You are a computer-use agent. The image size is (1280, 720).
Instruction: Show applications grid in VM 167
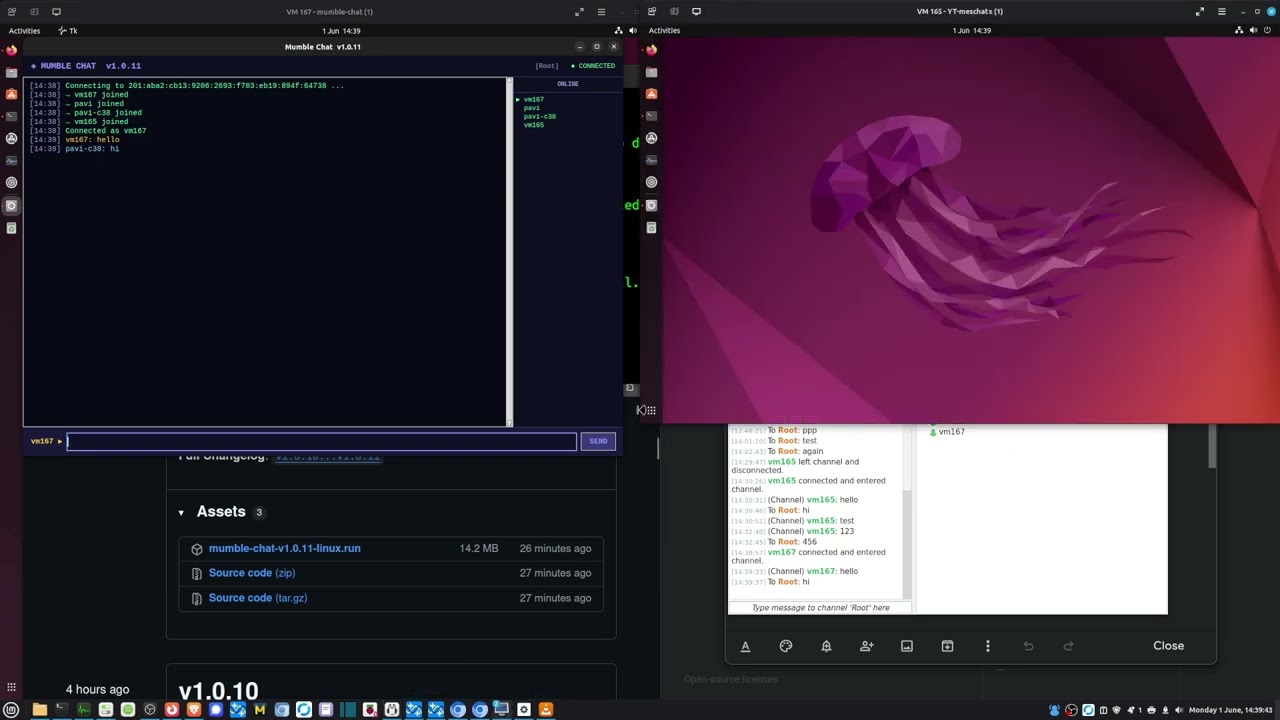pos(11,687)
